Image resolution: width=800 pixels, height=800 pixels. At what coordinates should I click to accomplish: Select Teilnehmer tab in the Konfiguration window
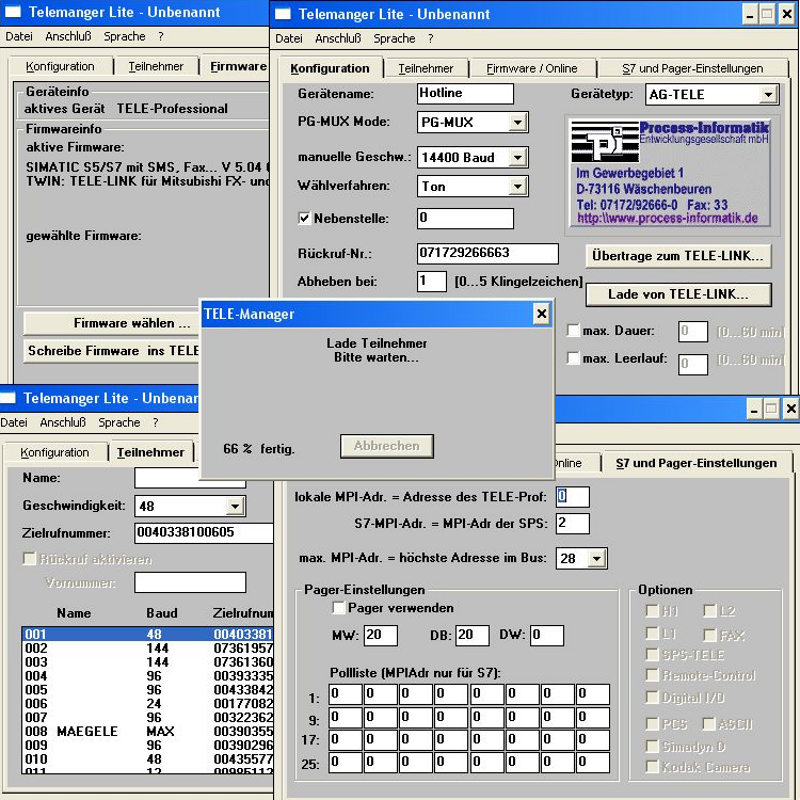pos(426,68)
